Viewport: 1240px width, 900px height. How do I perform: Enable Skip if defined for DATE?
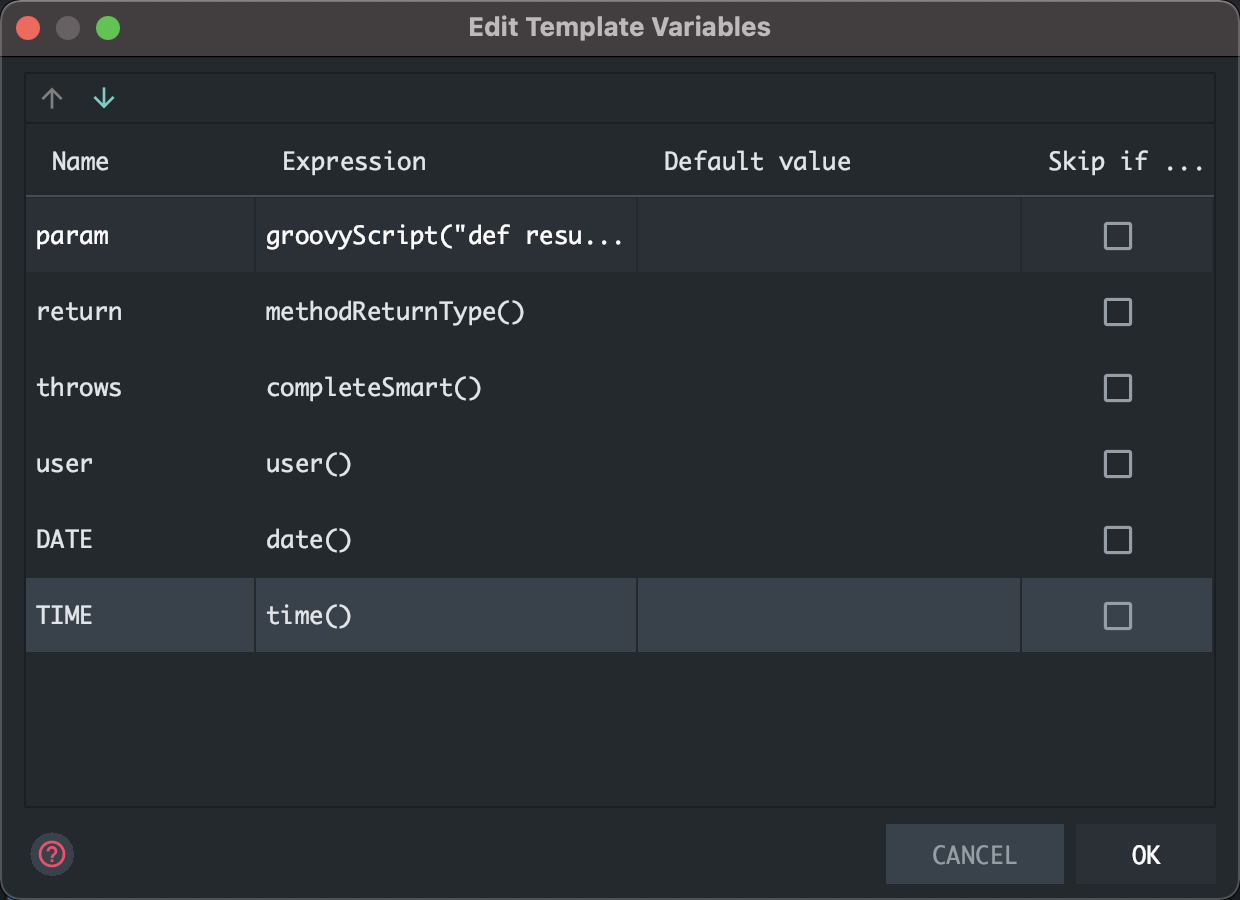[1117, 540]
